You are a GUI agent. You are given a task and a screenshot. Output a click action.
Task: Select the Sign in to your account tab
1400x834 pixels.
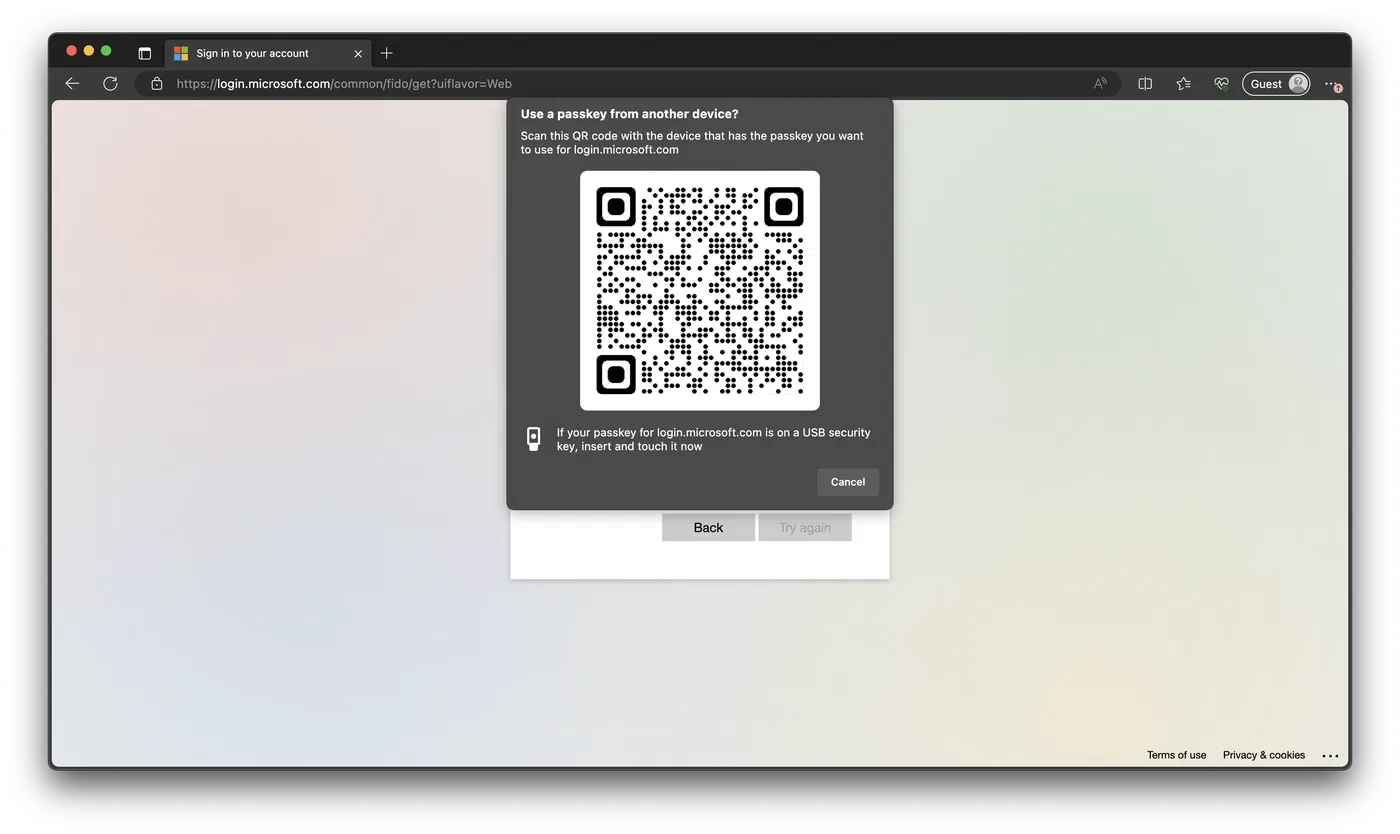pyautogui.click(x=266, y=53)
